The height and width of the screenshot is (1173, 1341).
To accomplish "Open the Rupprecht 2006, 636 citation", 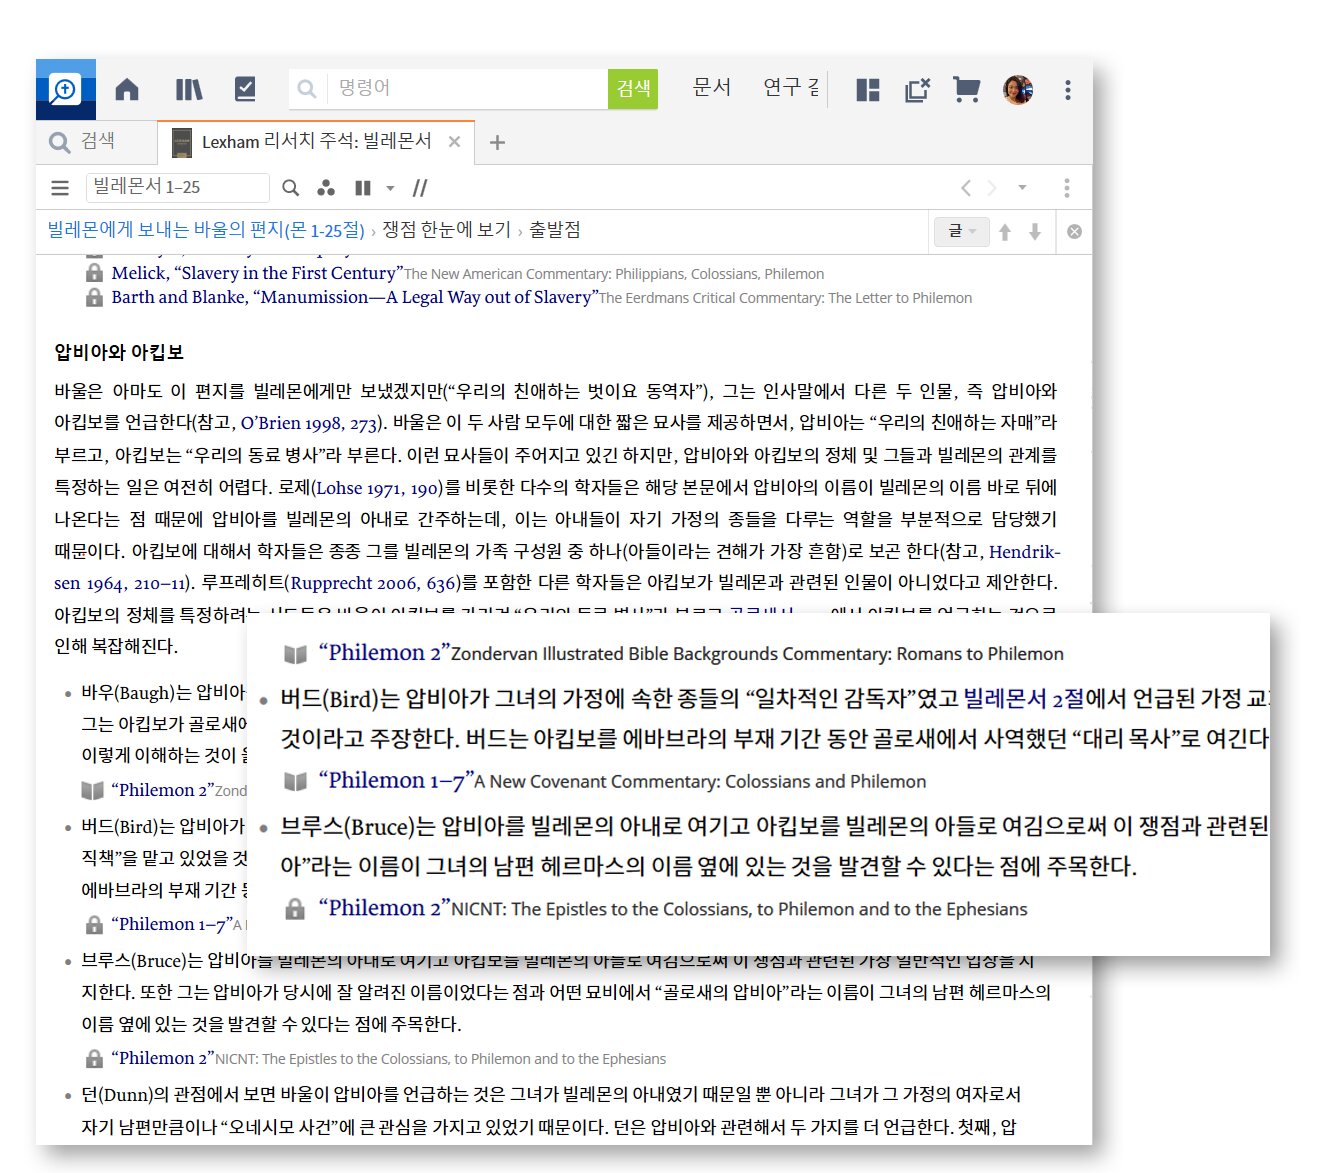I will pos(374,583).
